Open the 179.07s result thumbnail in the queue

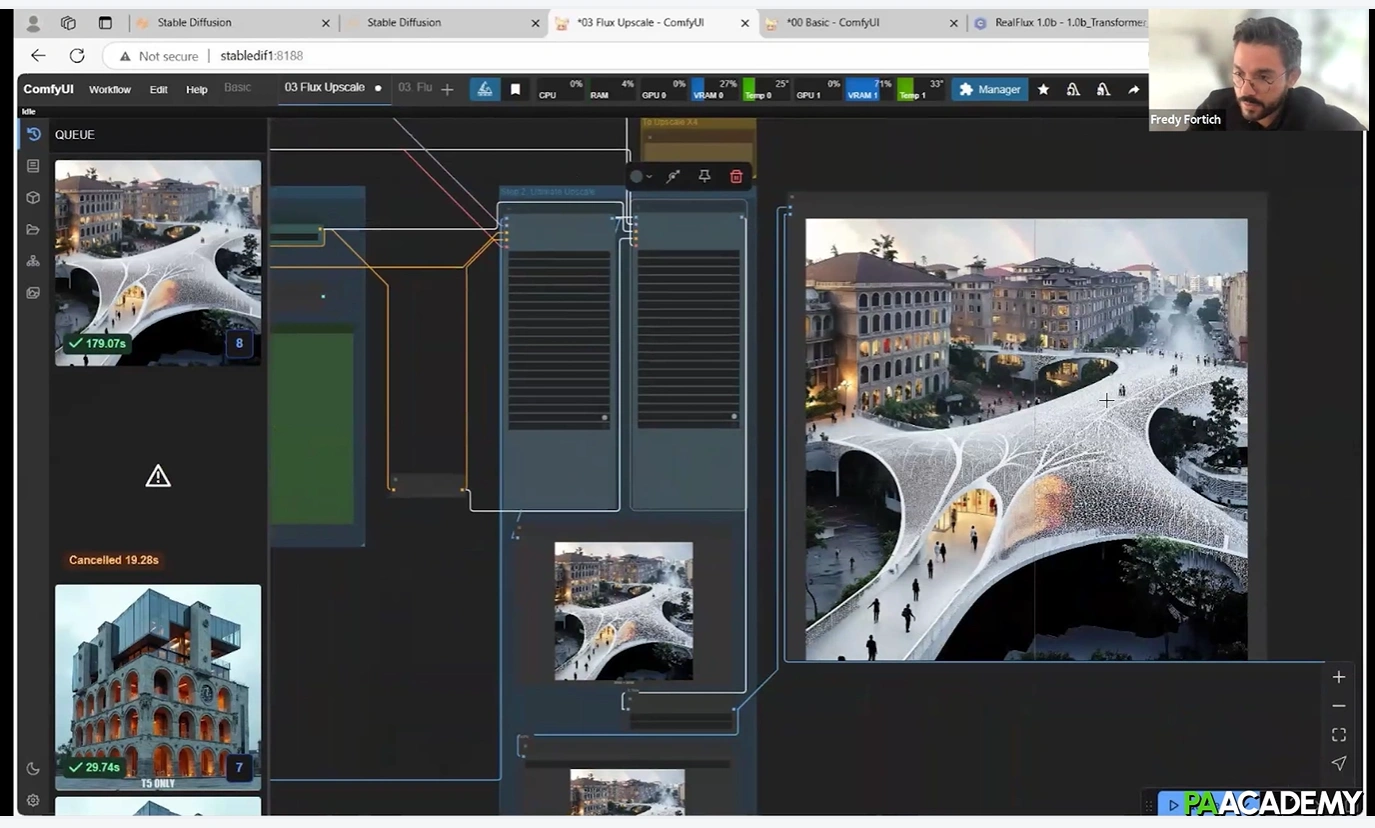[157, 262]
